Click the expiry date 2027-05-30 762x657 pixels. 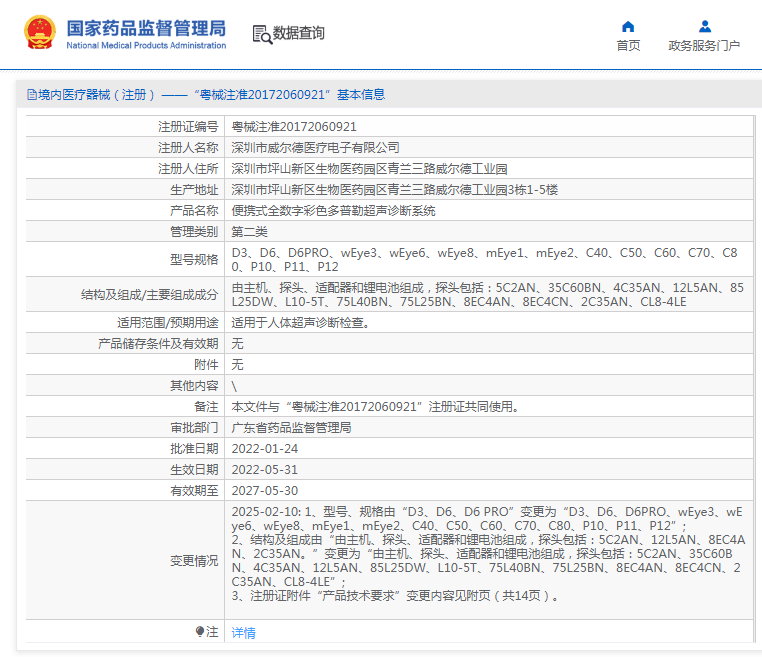[x=265, y=491]
